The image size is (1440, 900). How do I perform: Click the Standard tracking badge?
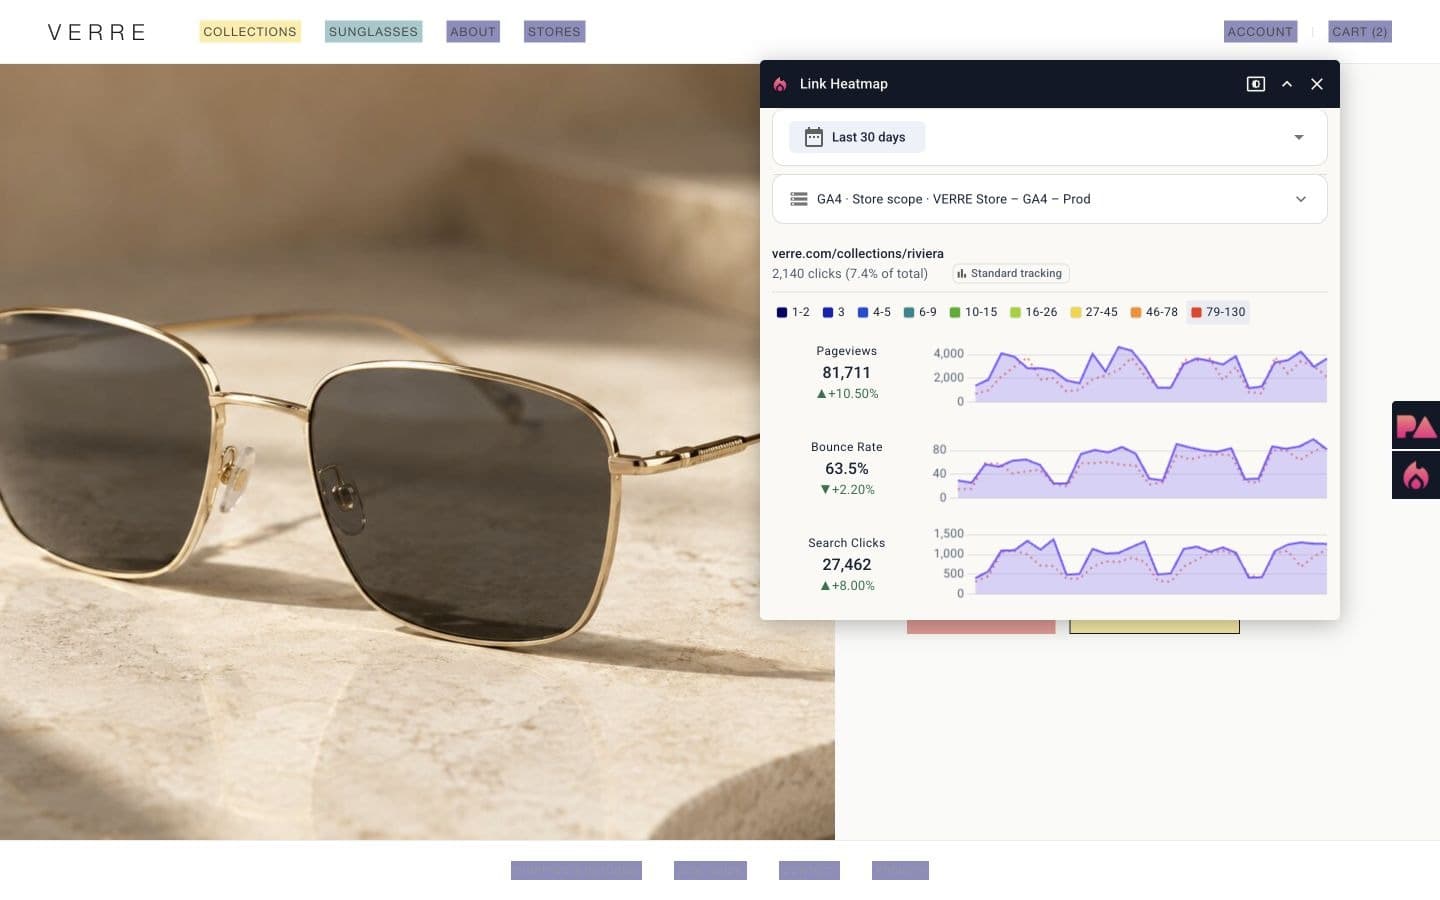pos(1010,273)
